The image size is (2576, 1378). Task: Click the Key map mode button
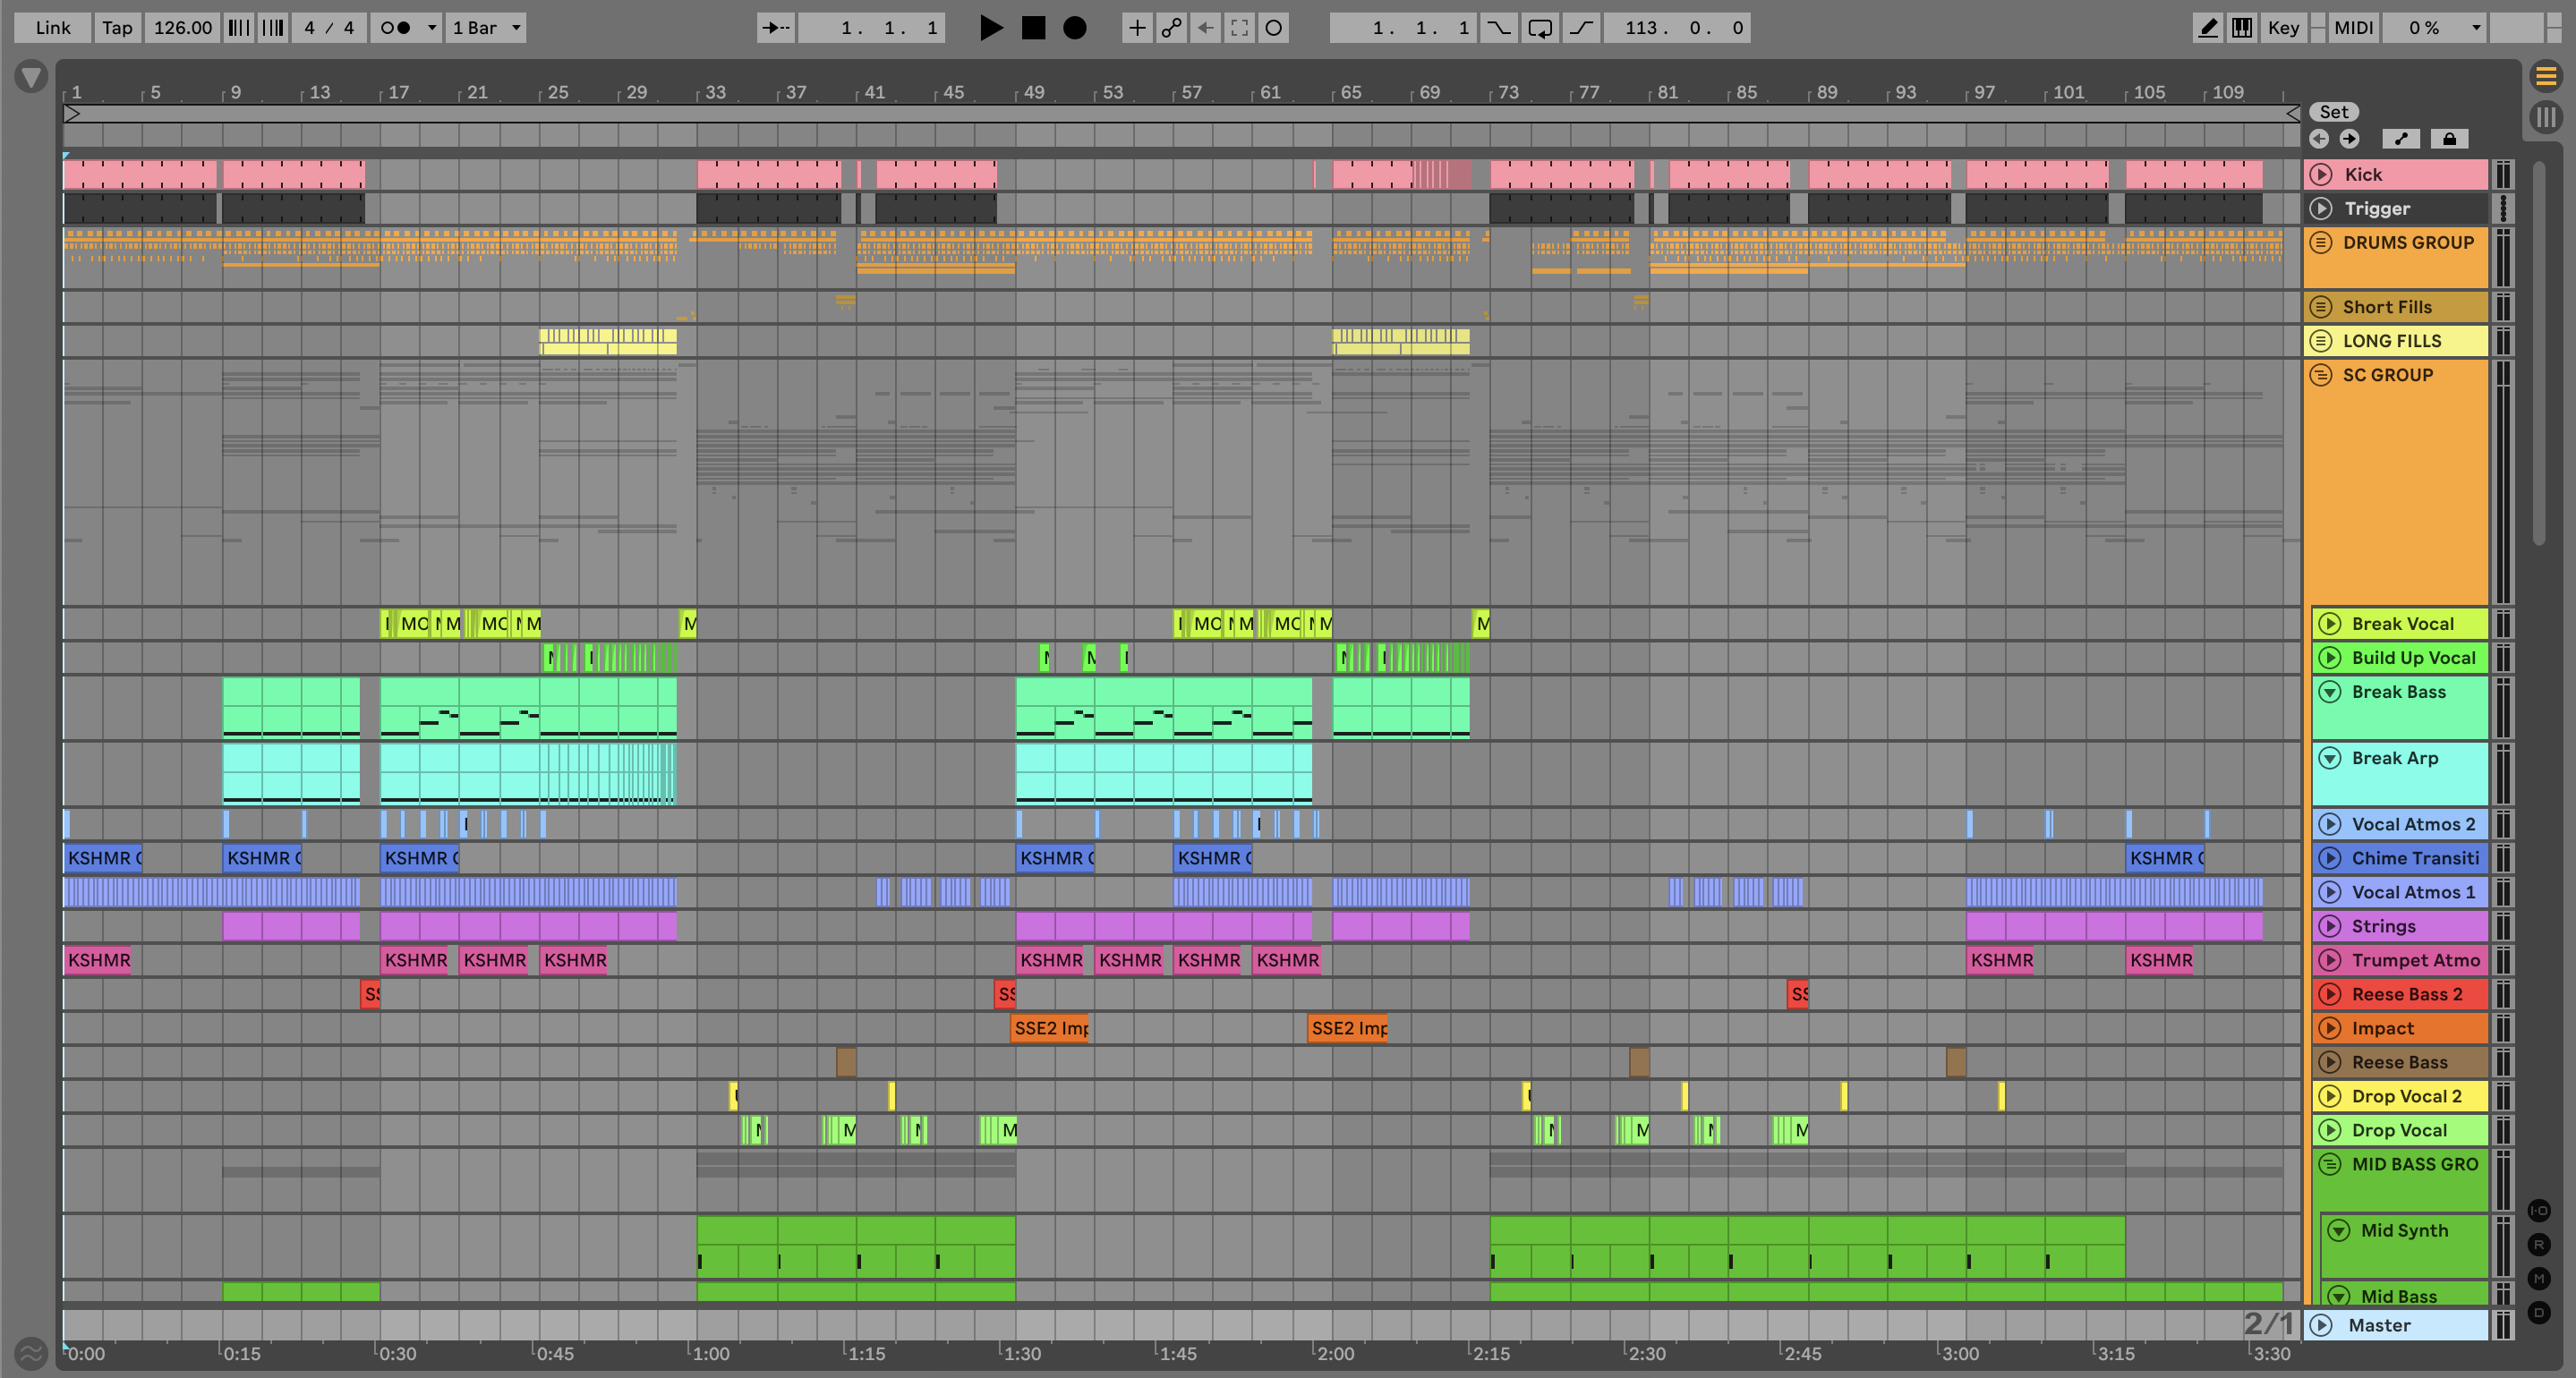pos(2283,28)
